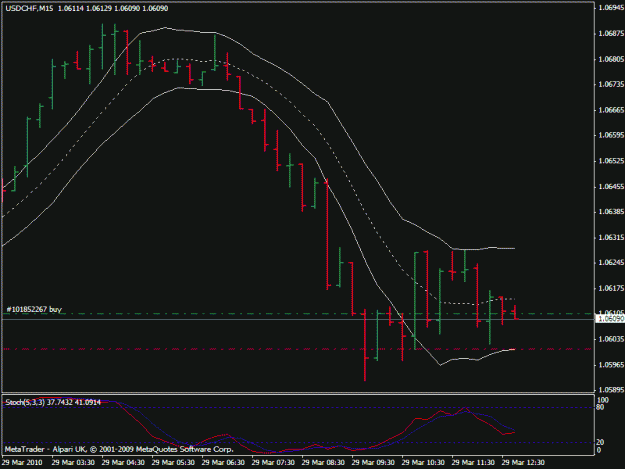Image resolution: width=625 pixels, height=469 pixels.
Task: Click the 1.06805 price axis label
Action: point(611,59)
